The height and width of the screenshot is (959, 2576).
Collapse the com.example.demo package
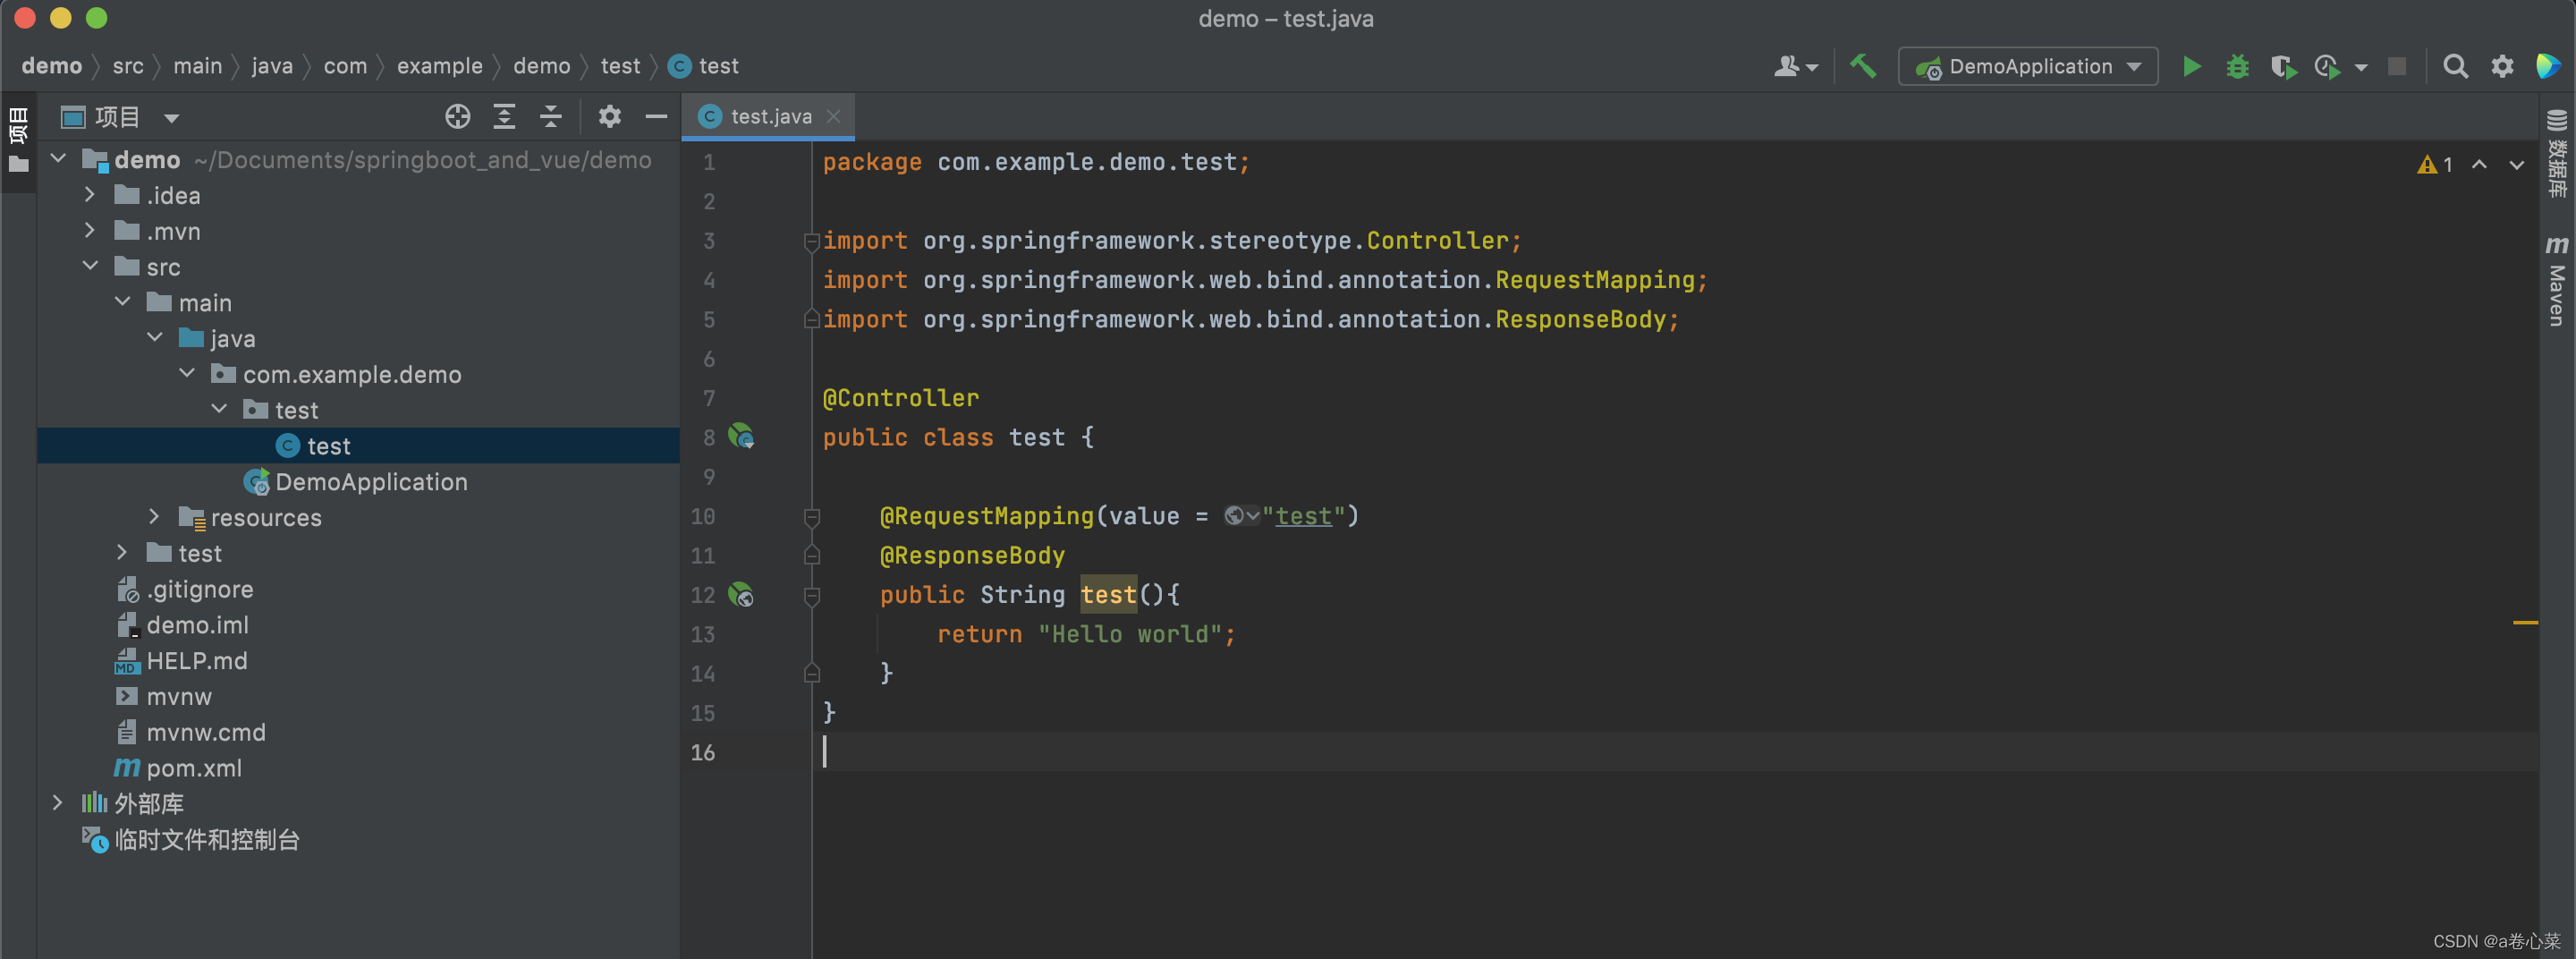[187, 374]
